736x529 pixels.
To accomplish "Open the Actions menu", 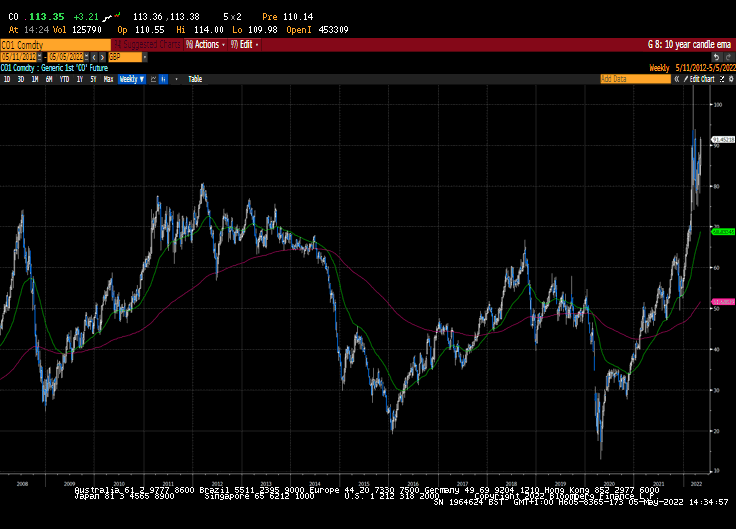I will [206, 45].
